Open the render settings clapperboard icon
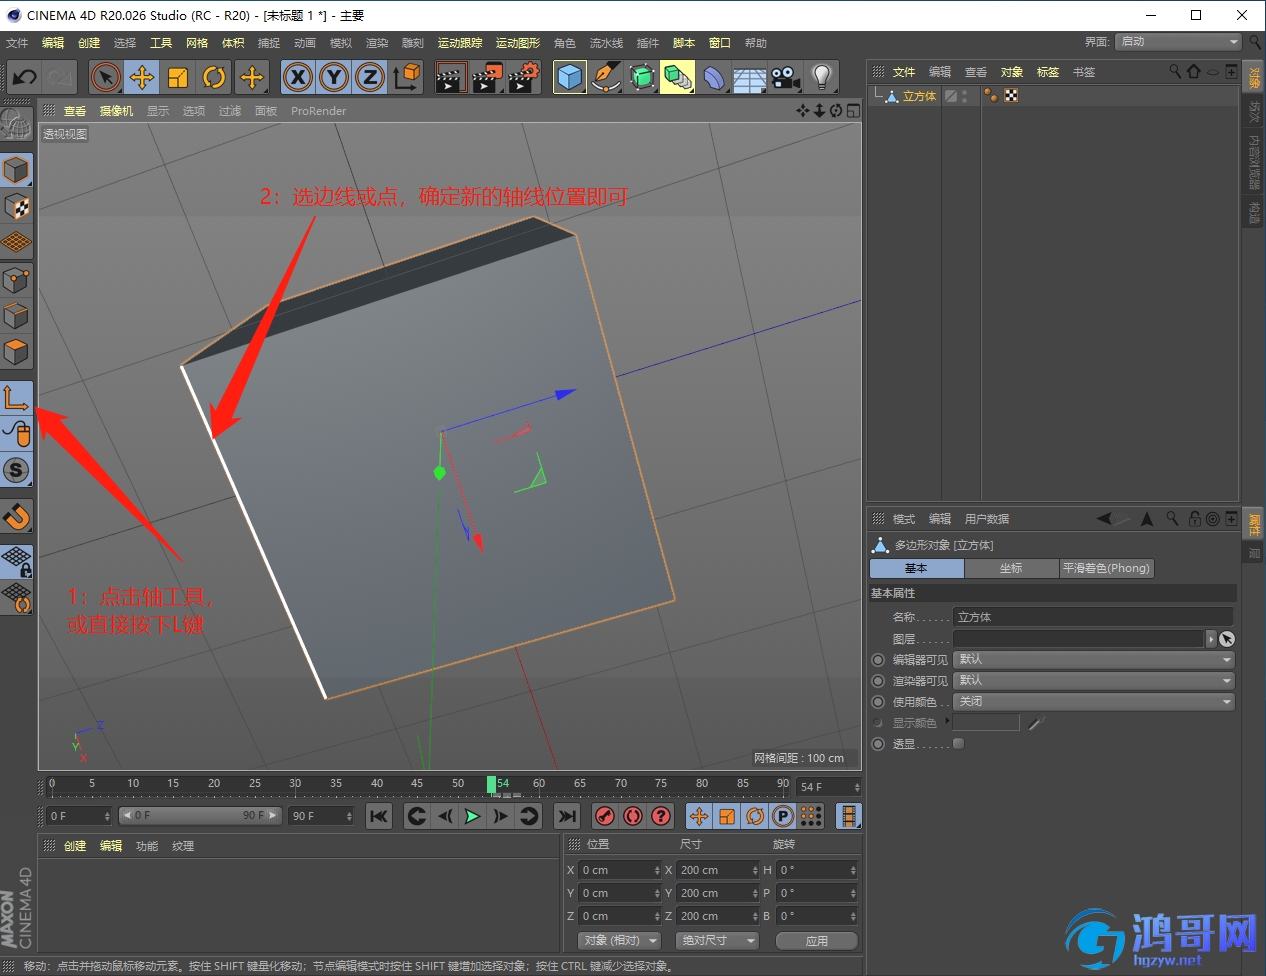Image resolution: width=1266 pixels, height=976 pixels. coord(523,77)
